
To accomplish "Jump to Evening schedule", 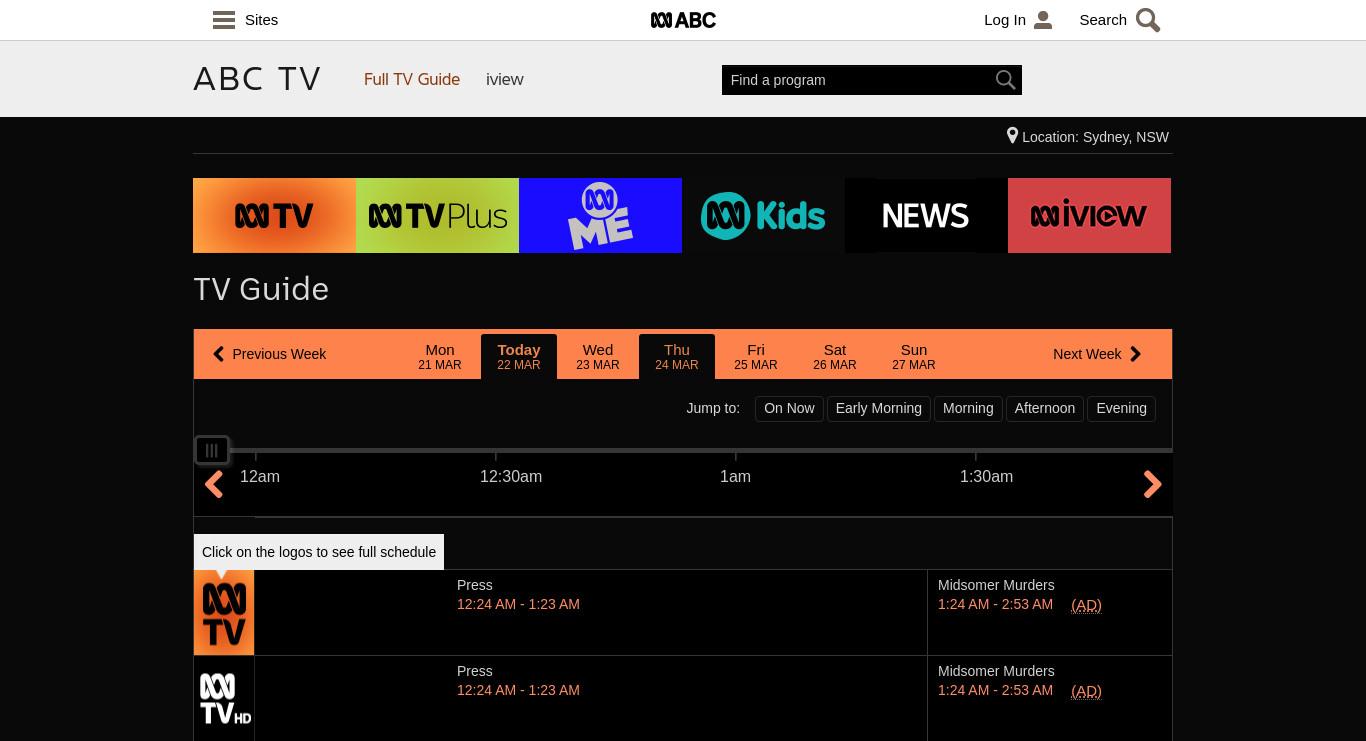I will 1121,408.
